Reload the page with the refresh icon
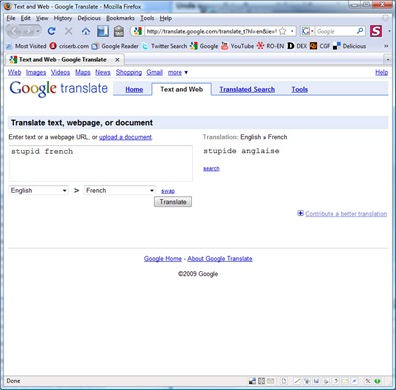 [x=51, y=31]
